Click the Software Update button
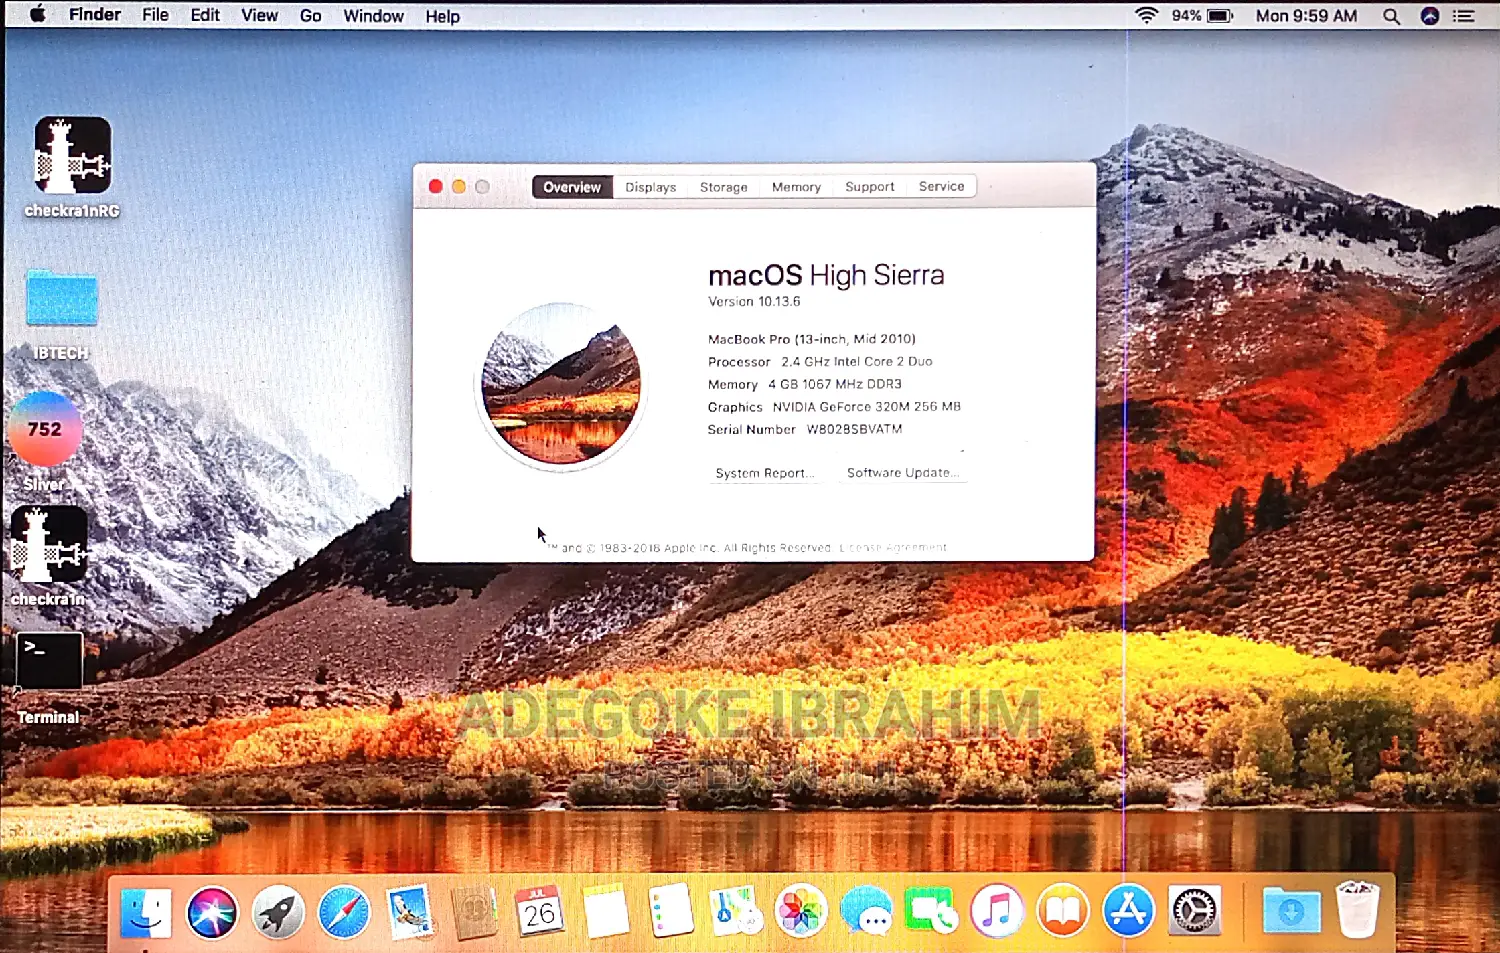The height and width of the screenshot is (953, 1500). click(x=903, y=473)
